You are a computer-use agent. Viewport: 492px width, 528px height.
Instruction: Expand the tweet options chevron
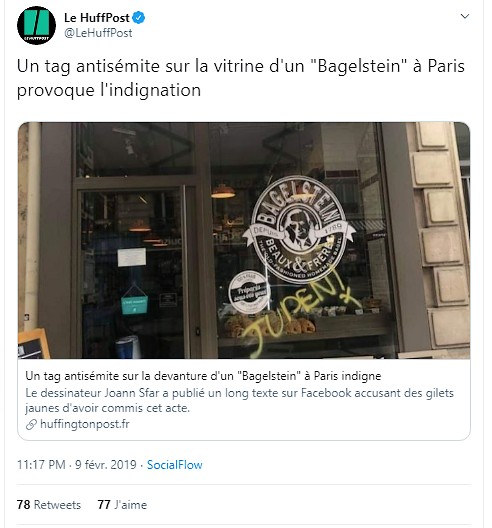coord(465,16)
